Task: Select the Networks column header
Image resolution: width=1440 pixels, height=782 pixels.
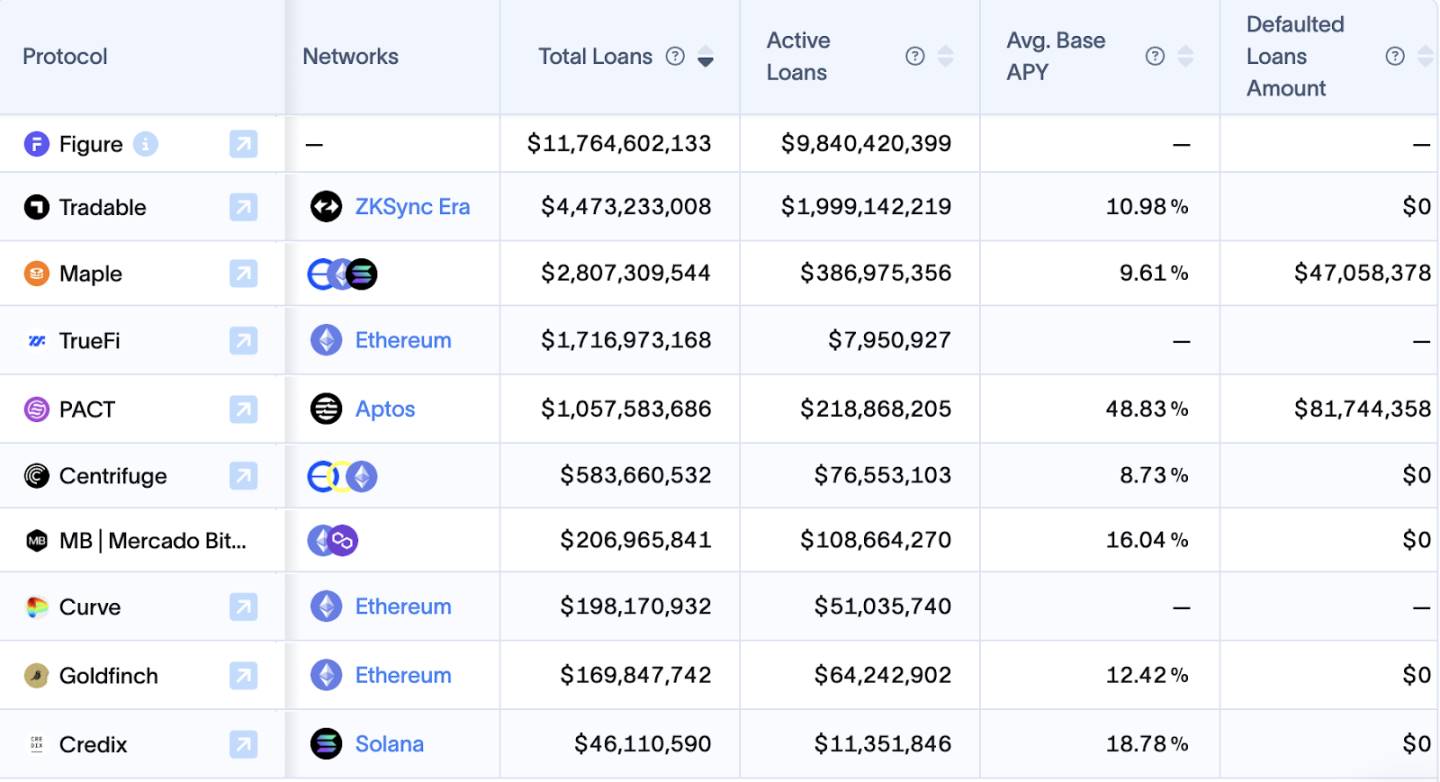Action: [350, 56]
